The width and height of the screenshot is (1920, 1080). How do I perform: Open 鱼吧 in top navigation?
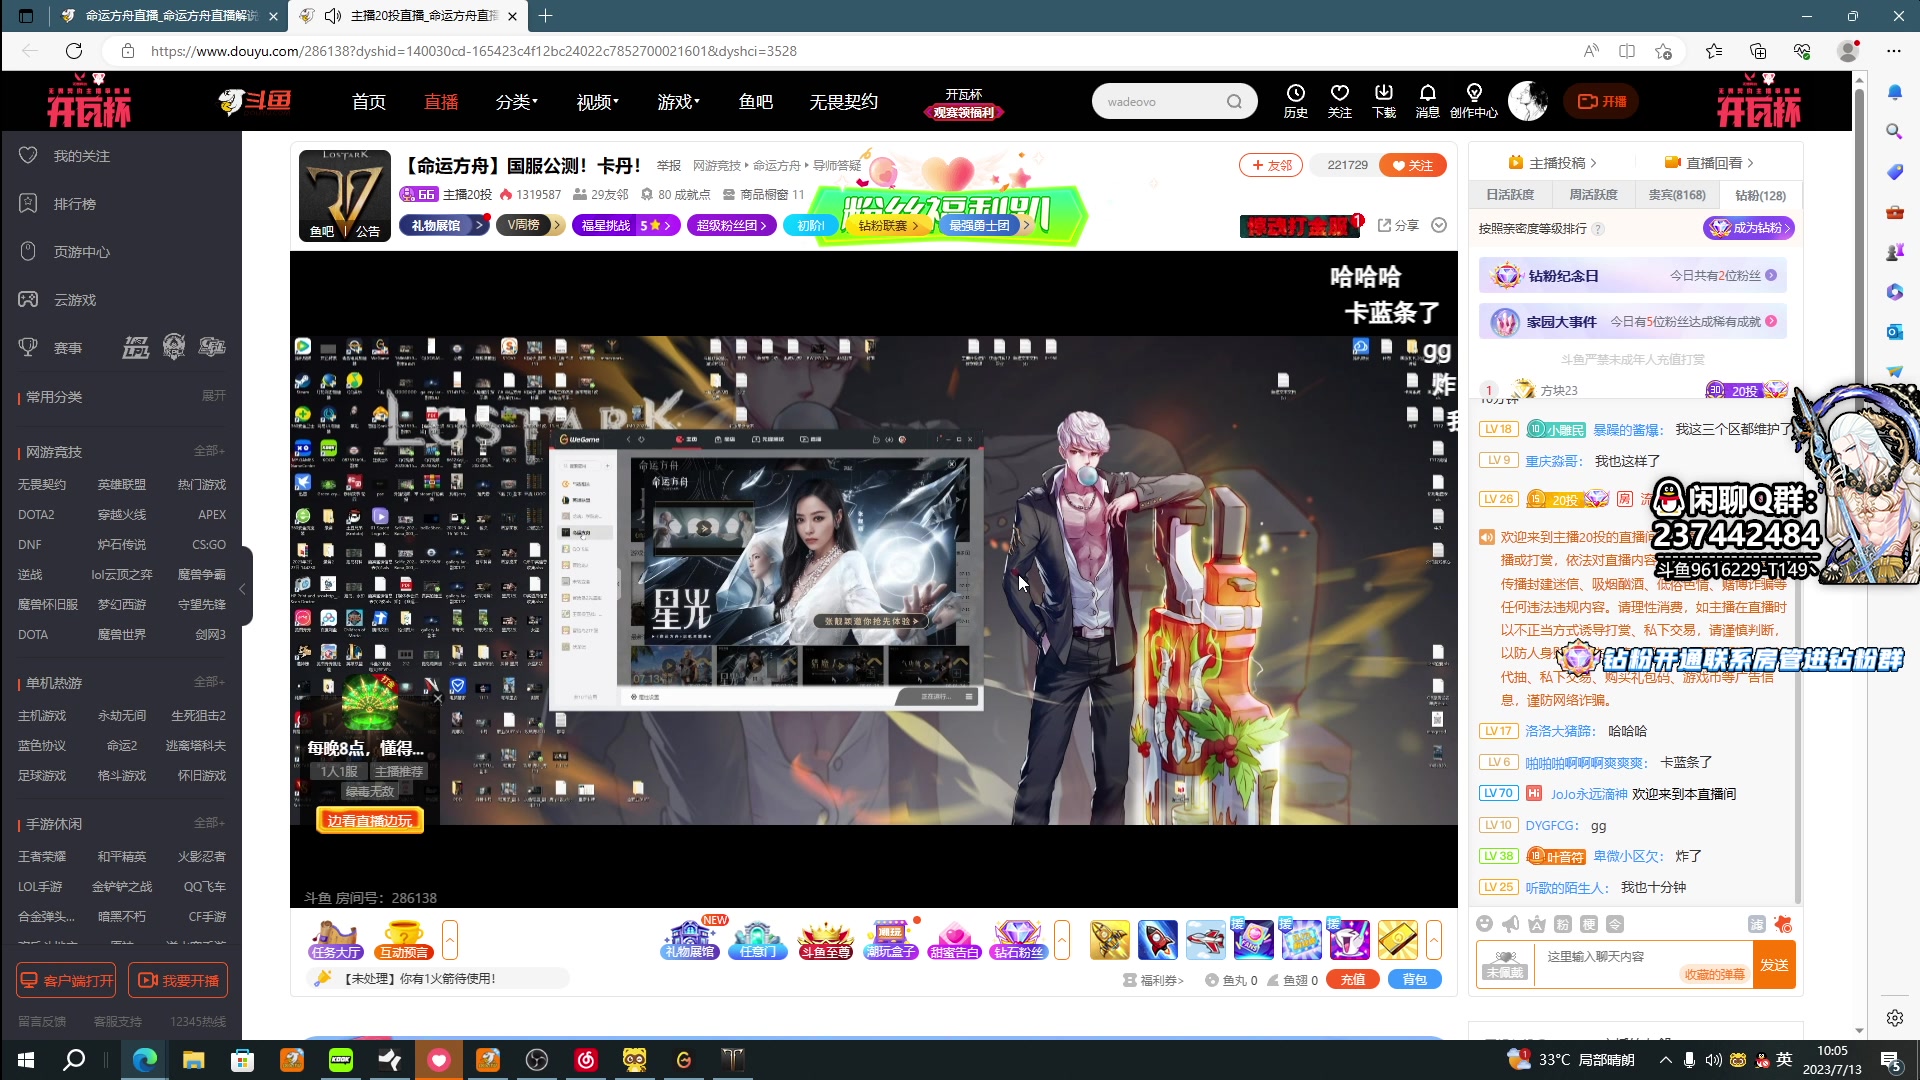coord(755,102)
